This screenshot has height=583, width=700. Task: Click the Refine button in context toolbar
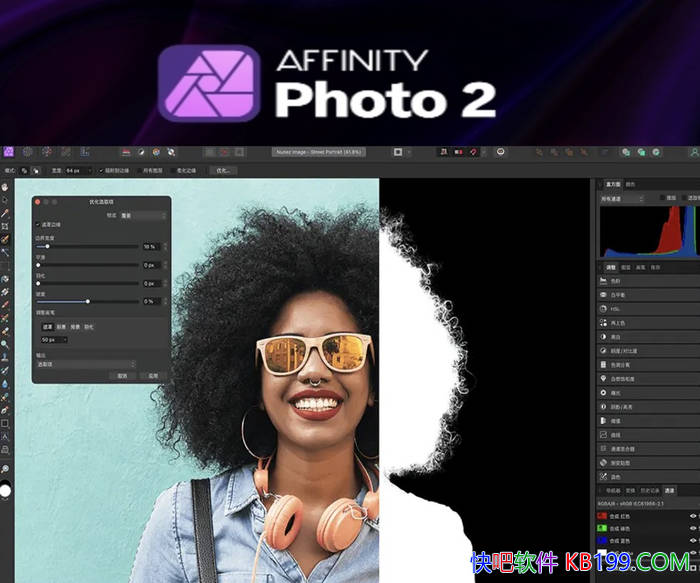pos(223,171)
